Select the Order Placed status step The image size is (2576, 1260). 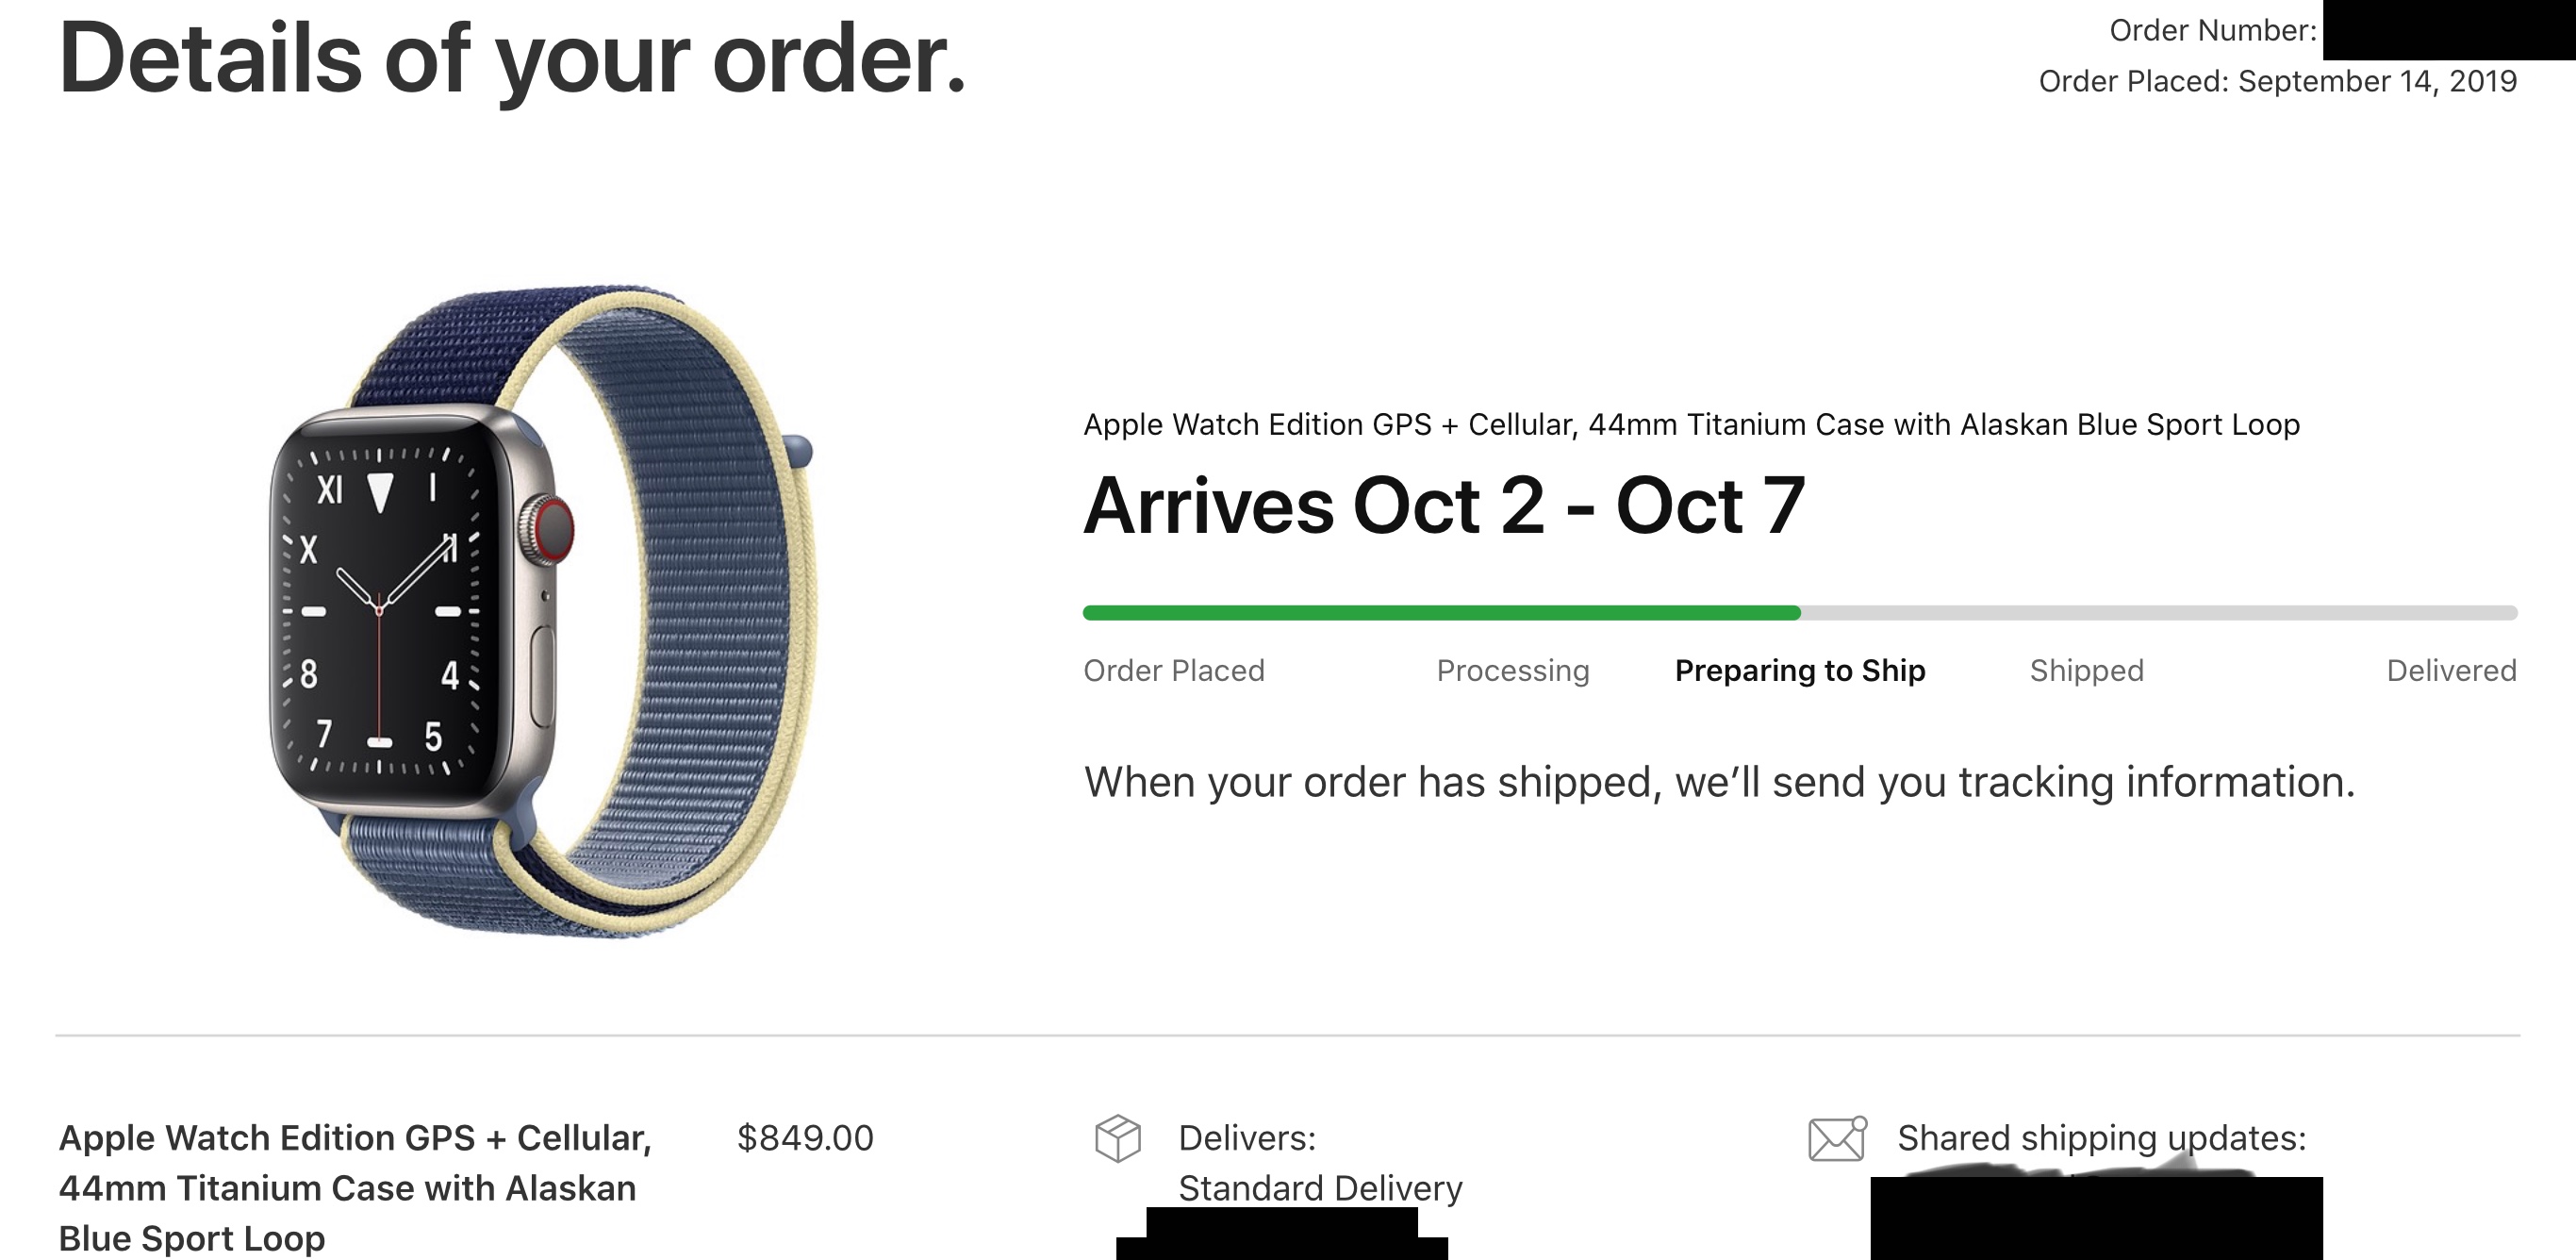(1174, 670)
